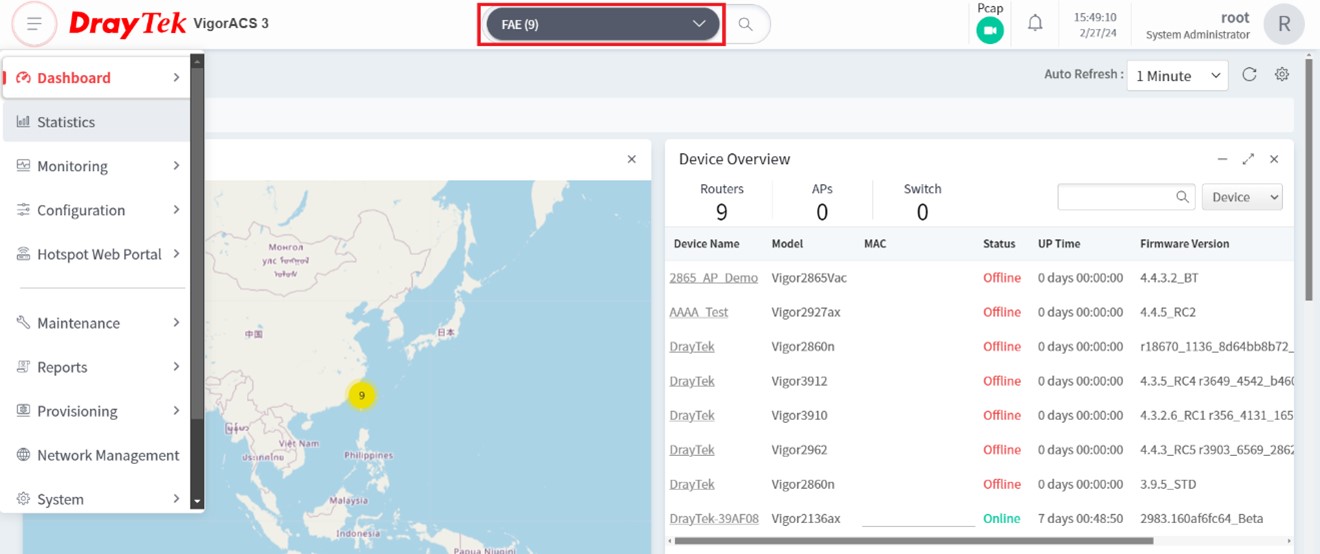Expand the Maintenance submenu chevron
Screen dimensions: 1320x554
tap(176, 322)
